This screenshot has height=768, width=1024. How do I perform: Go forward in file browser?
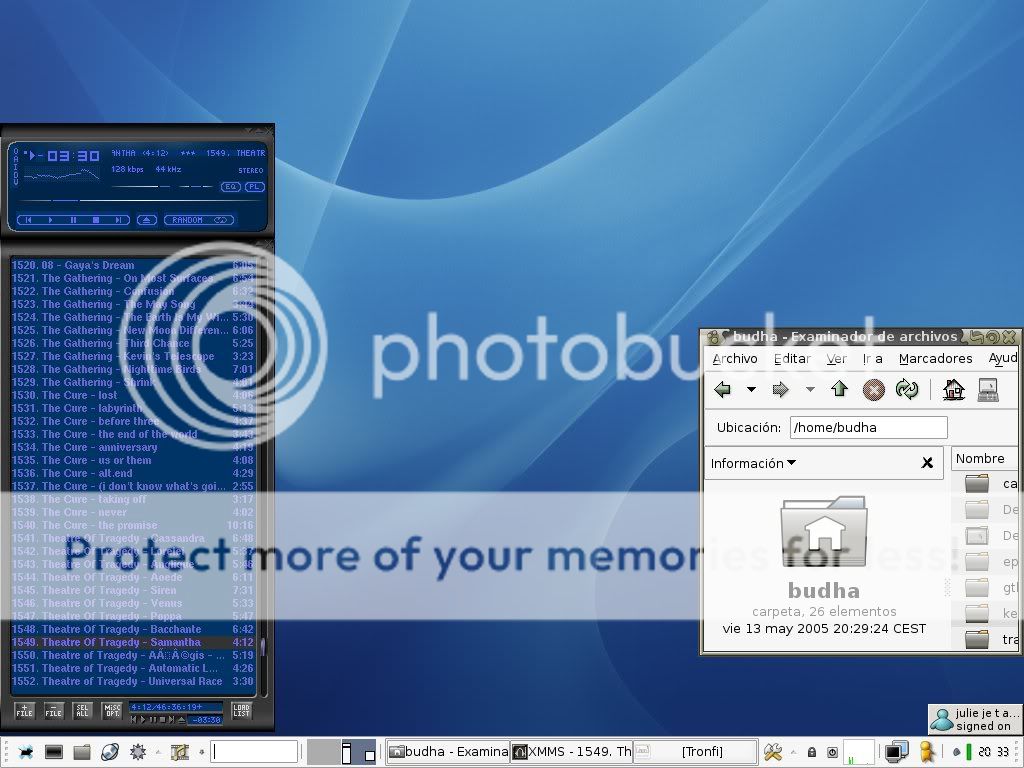tap(780, 390)
